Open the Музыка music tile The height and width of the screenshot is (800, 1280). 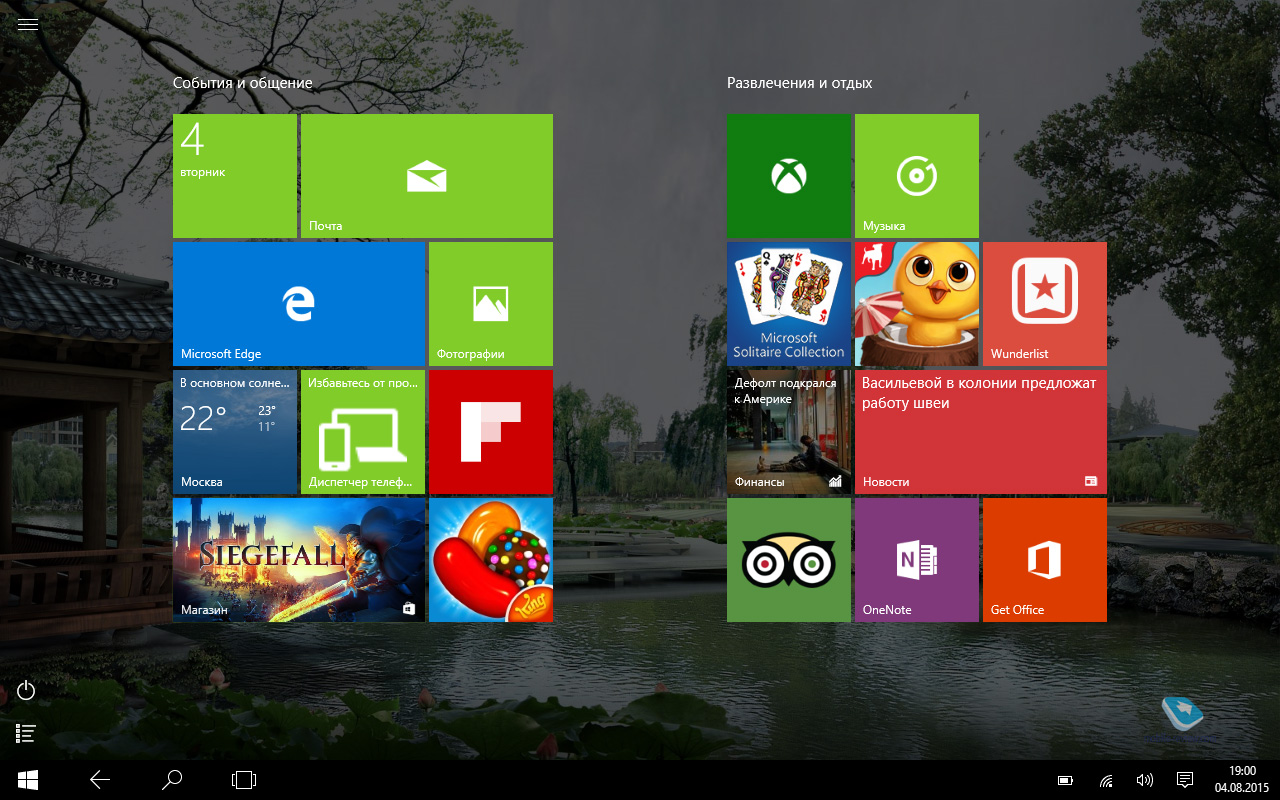click(x=917, y=176)
